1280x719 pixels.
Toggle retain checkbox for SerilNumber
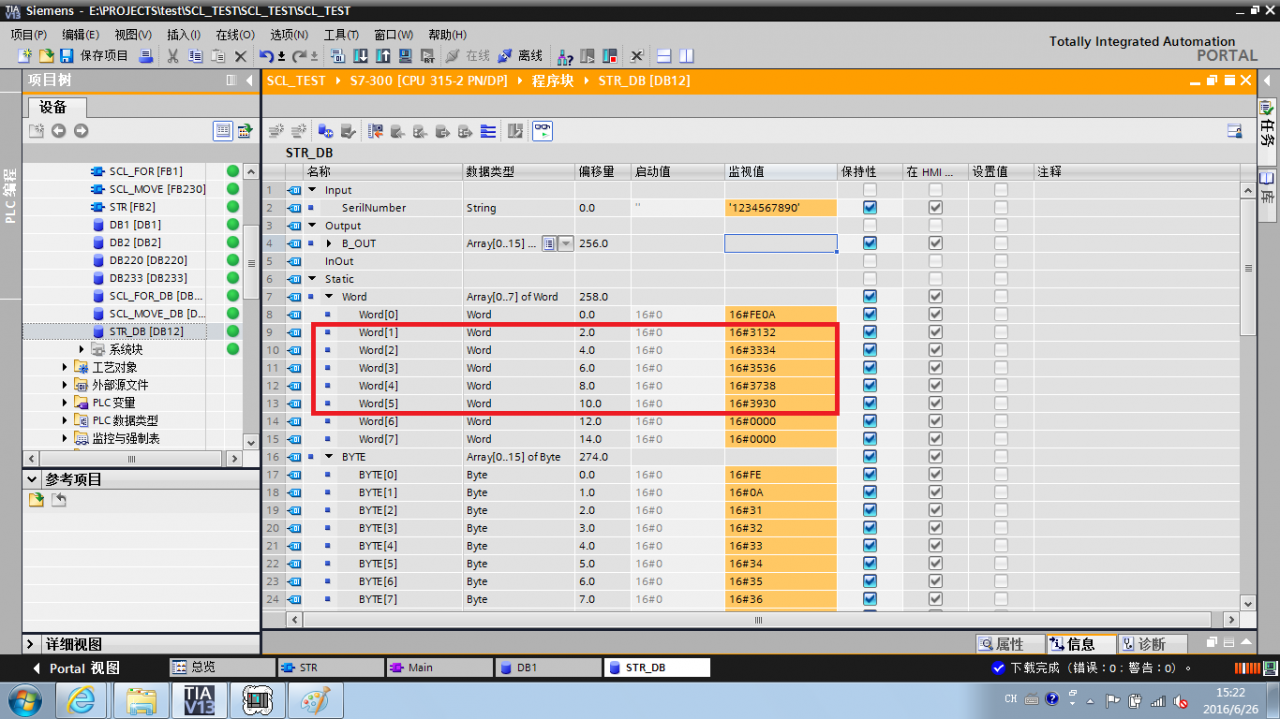pyautogui.click(x=870, y=208)
